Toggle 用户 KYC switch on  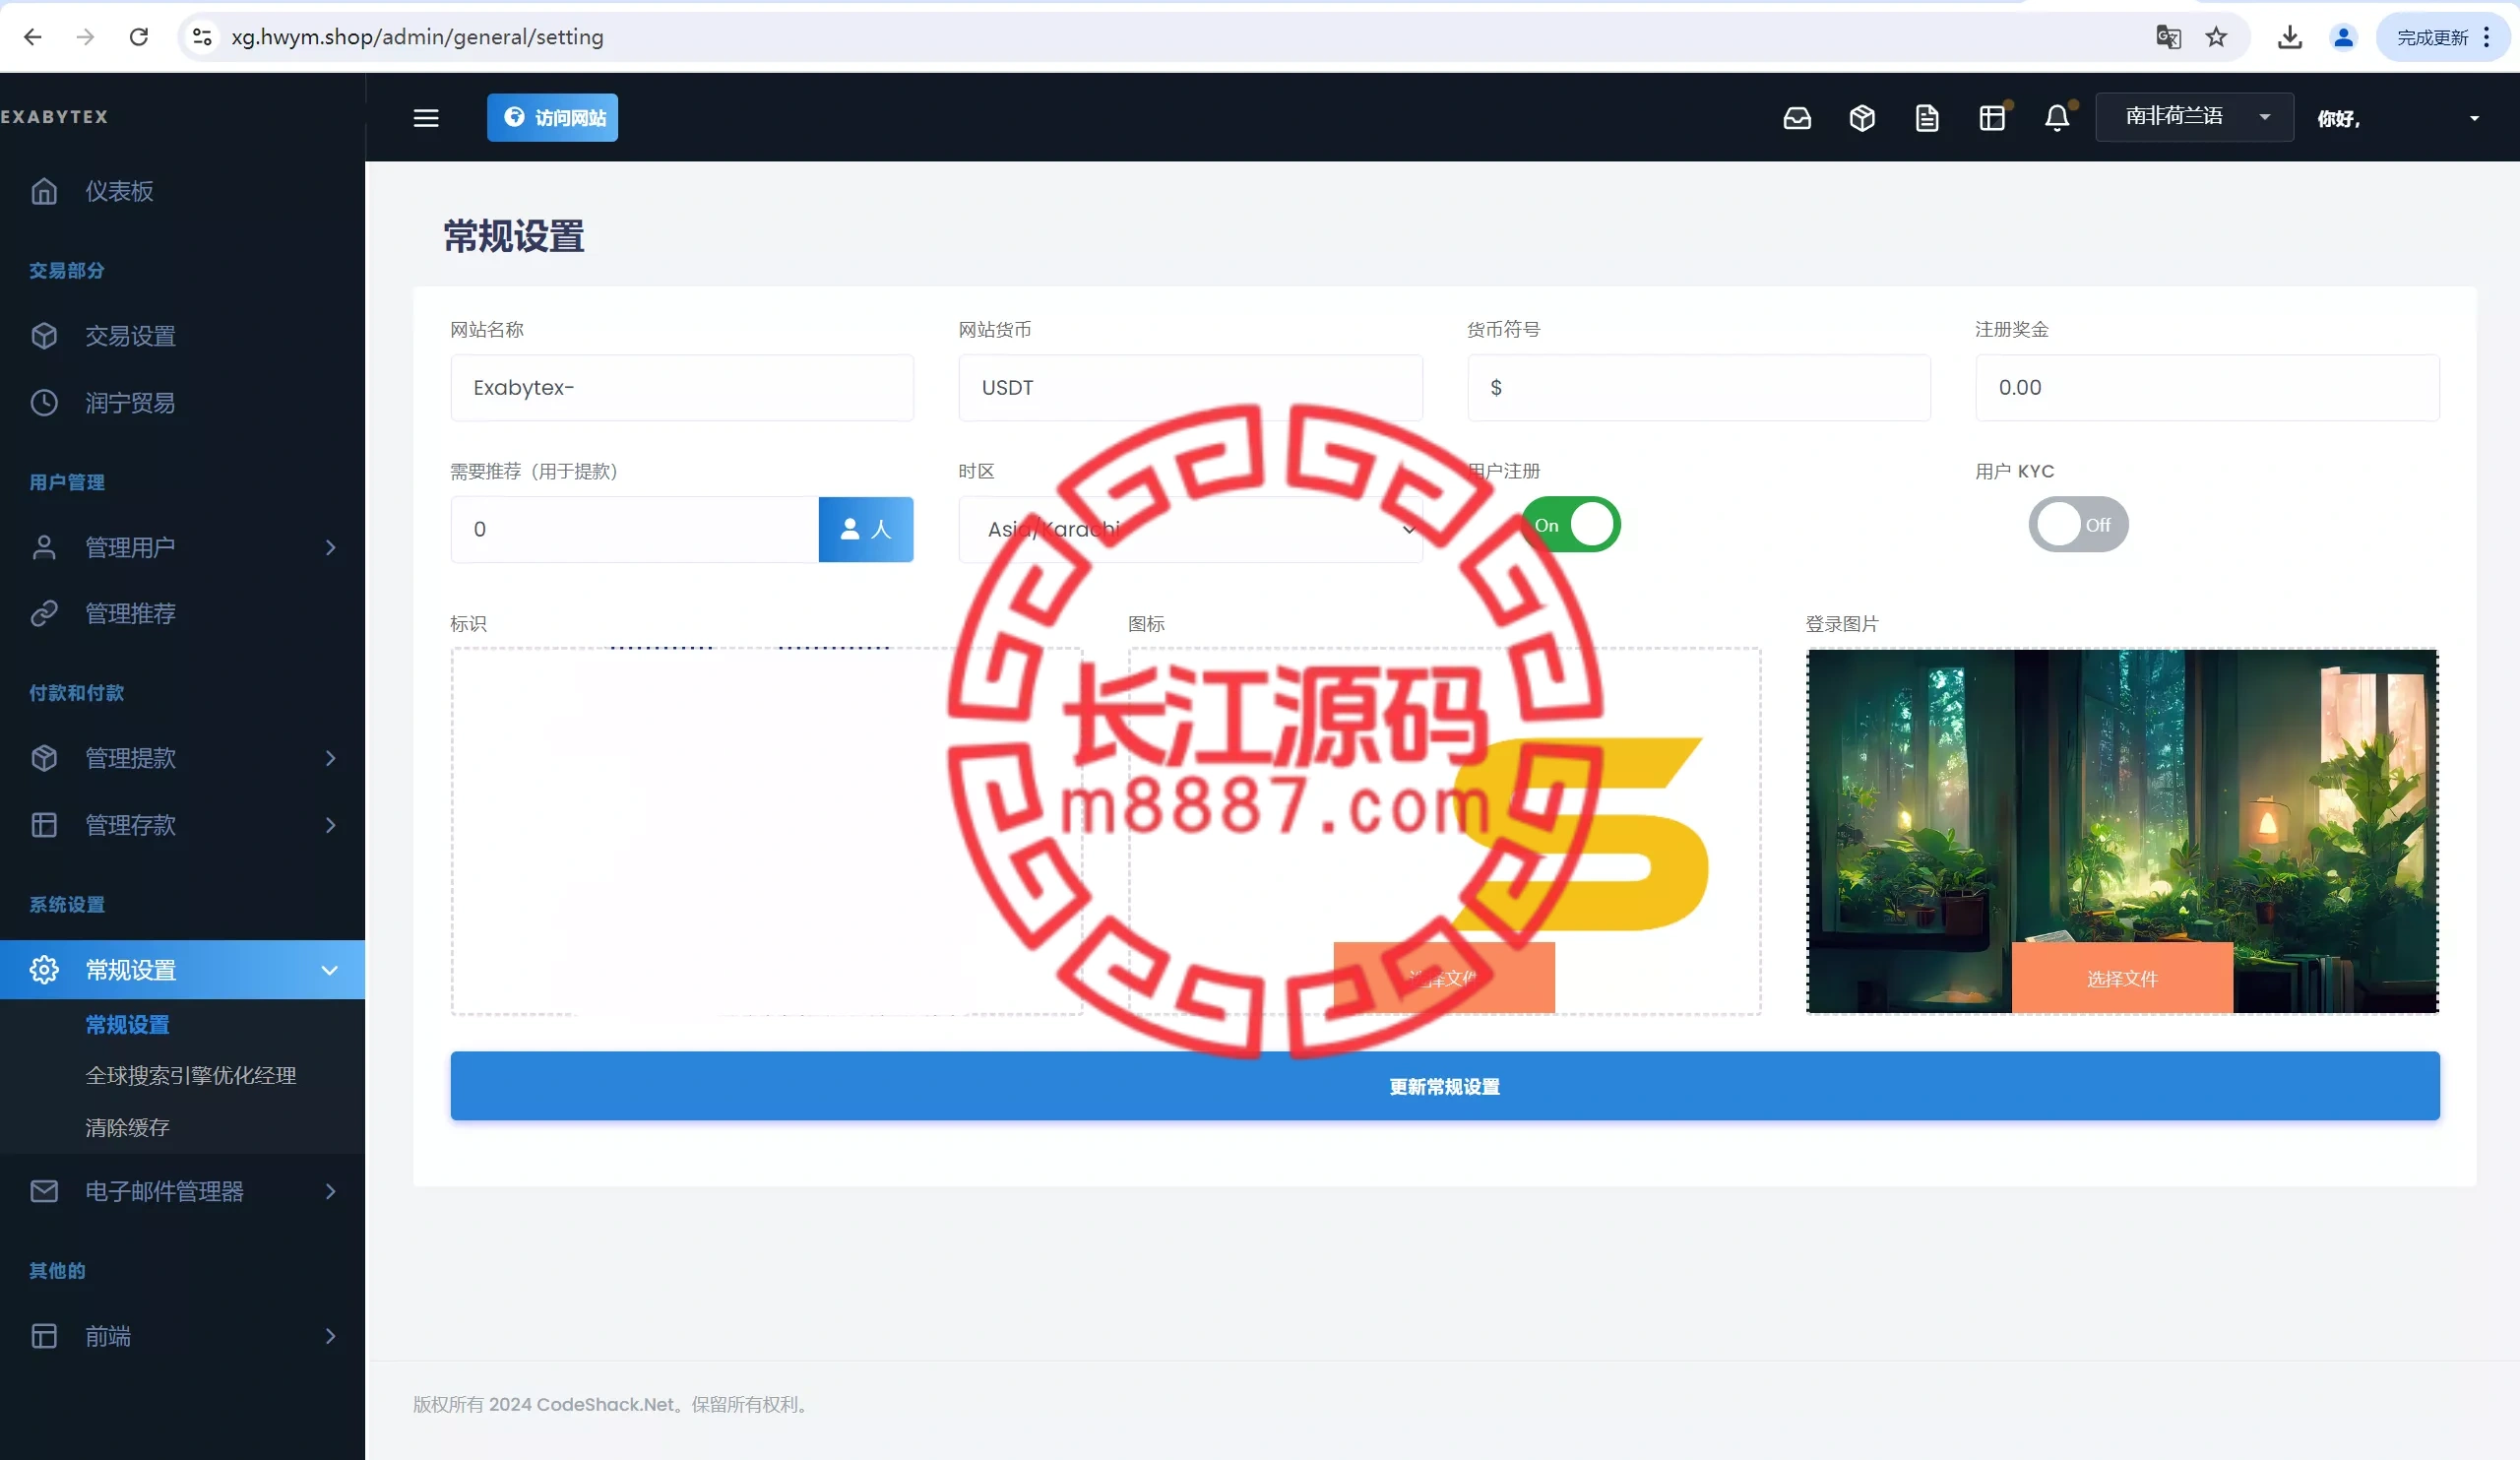pos(2078,524)
